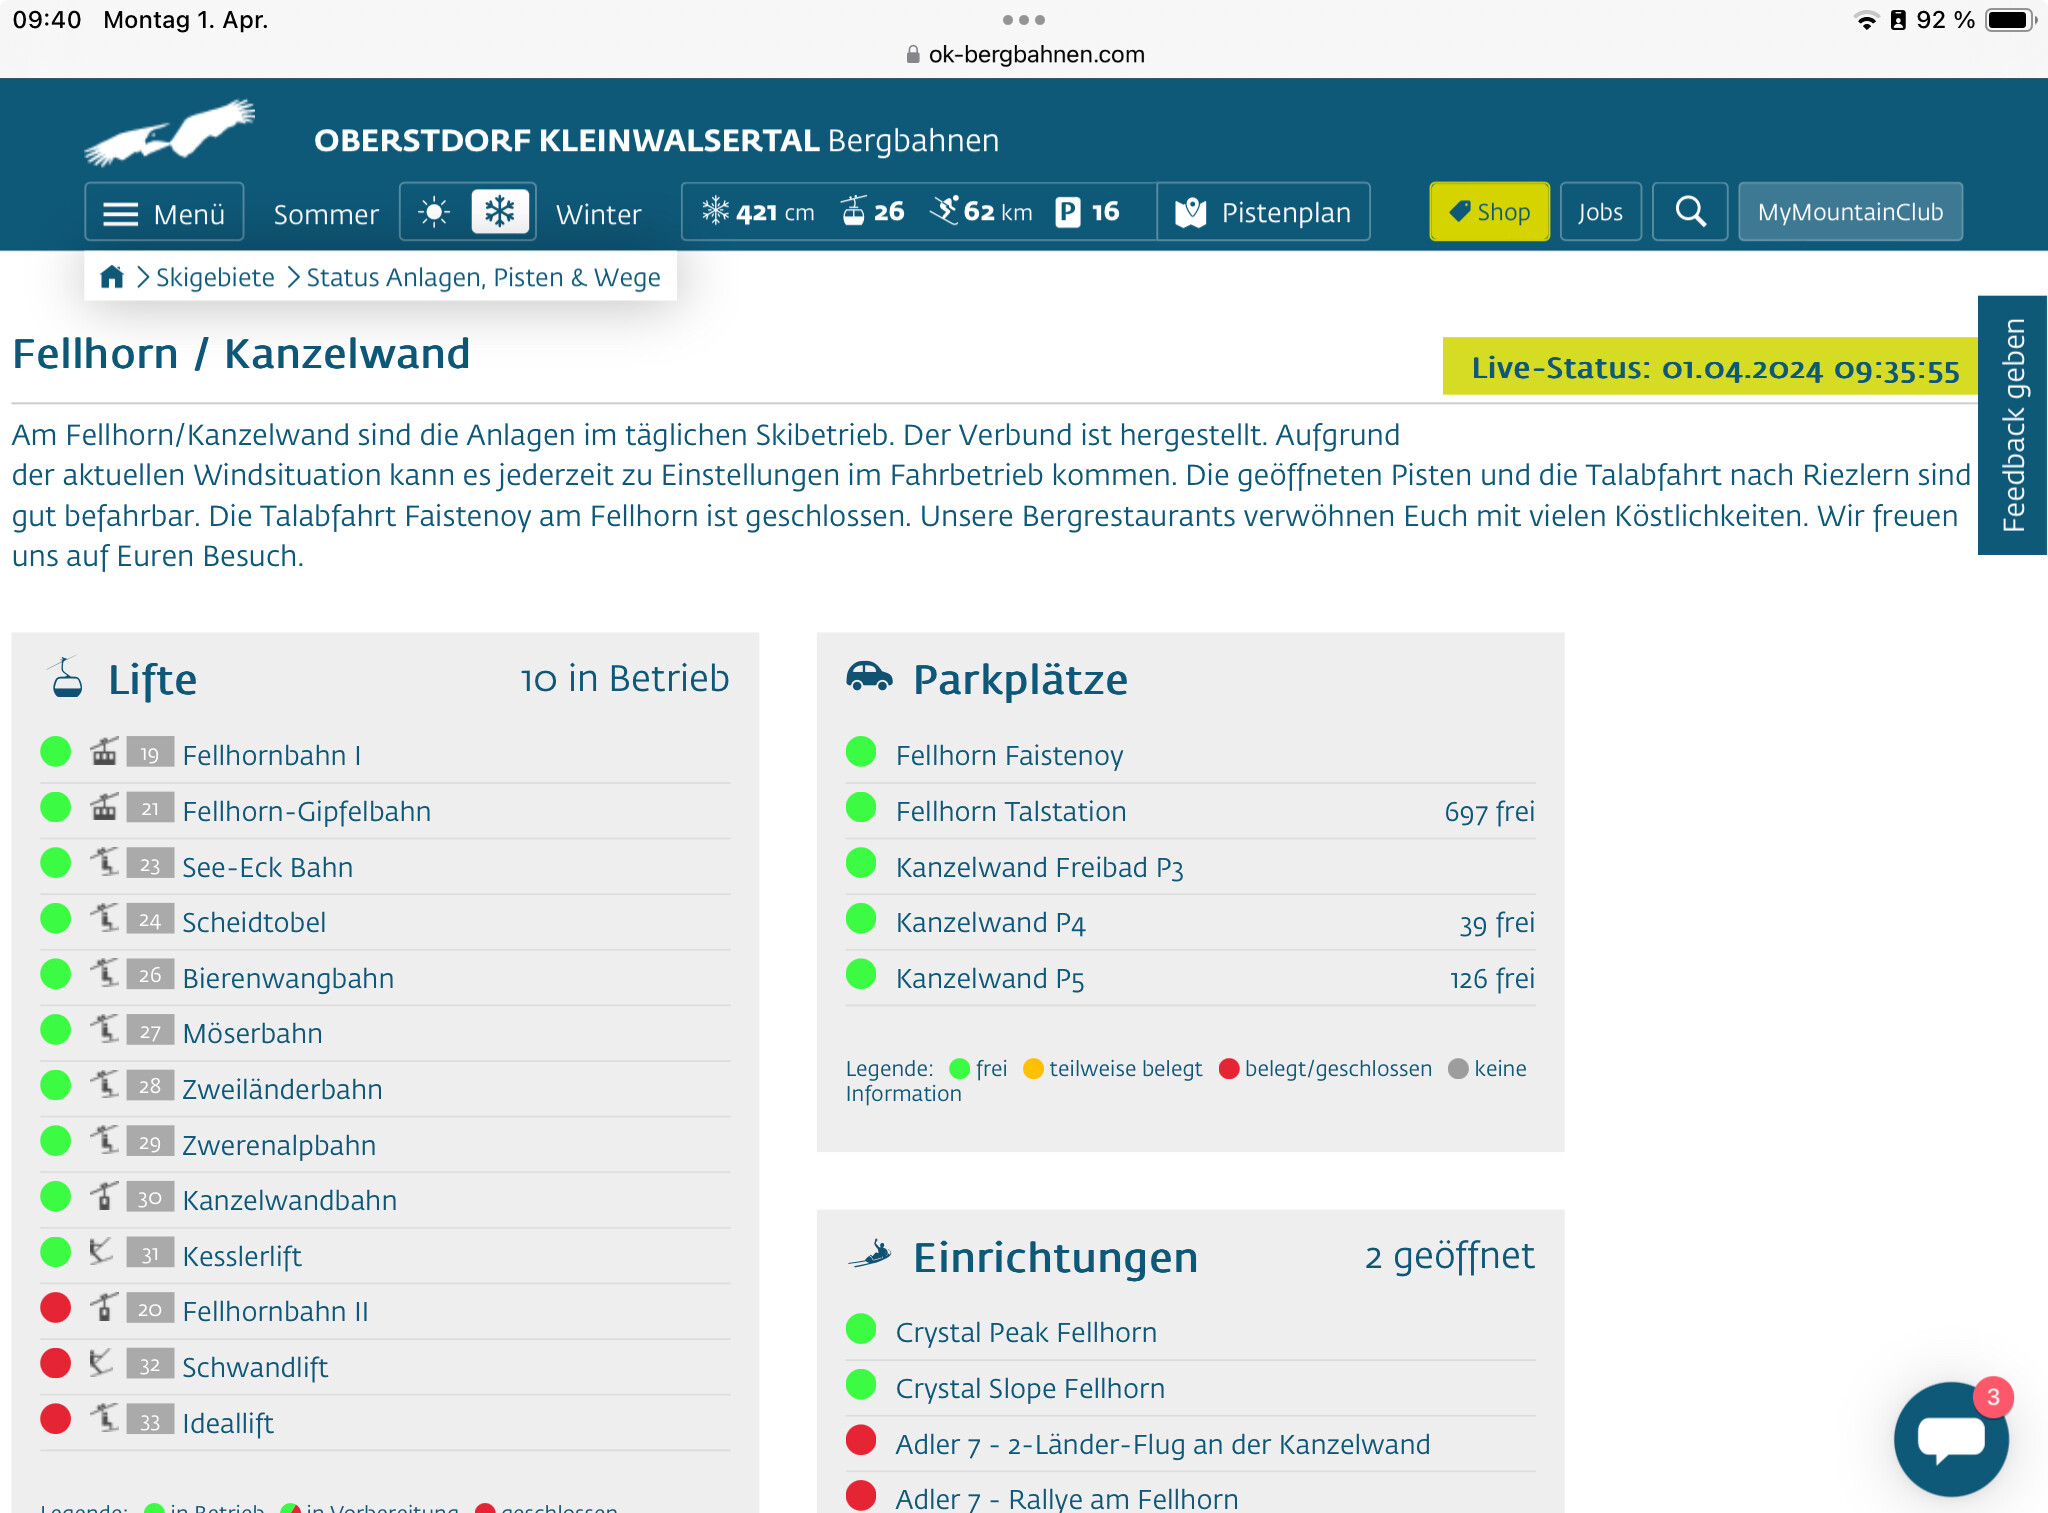Open the Pistenplan map

[1264, 212]
